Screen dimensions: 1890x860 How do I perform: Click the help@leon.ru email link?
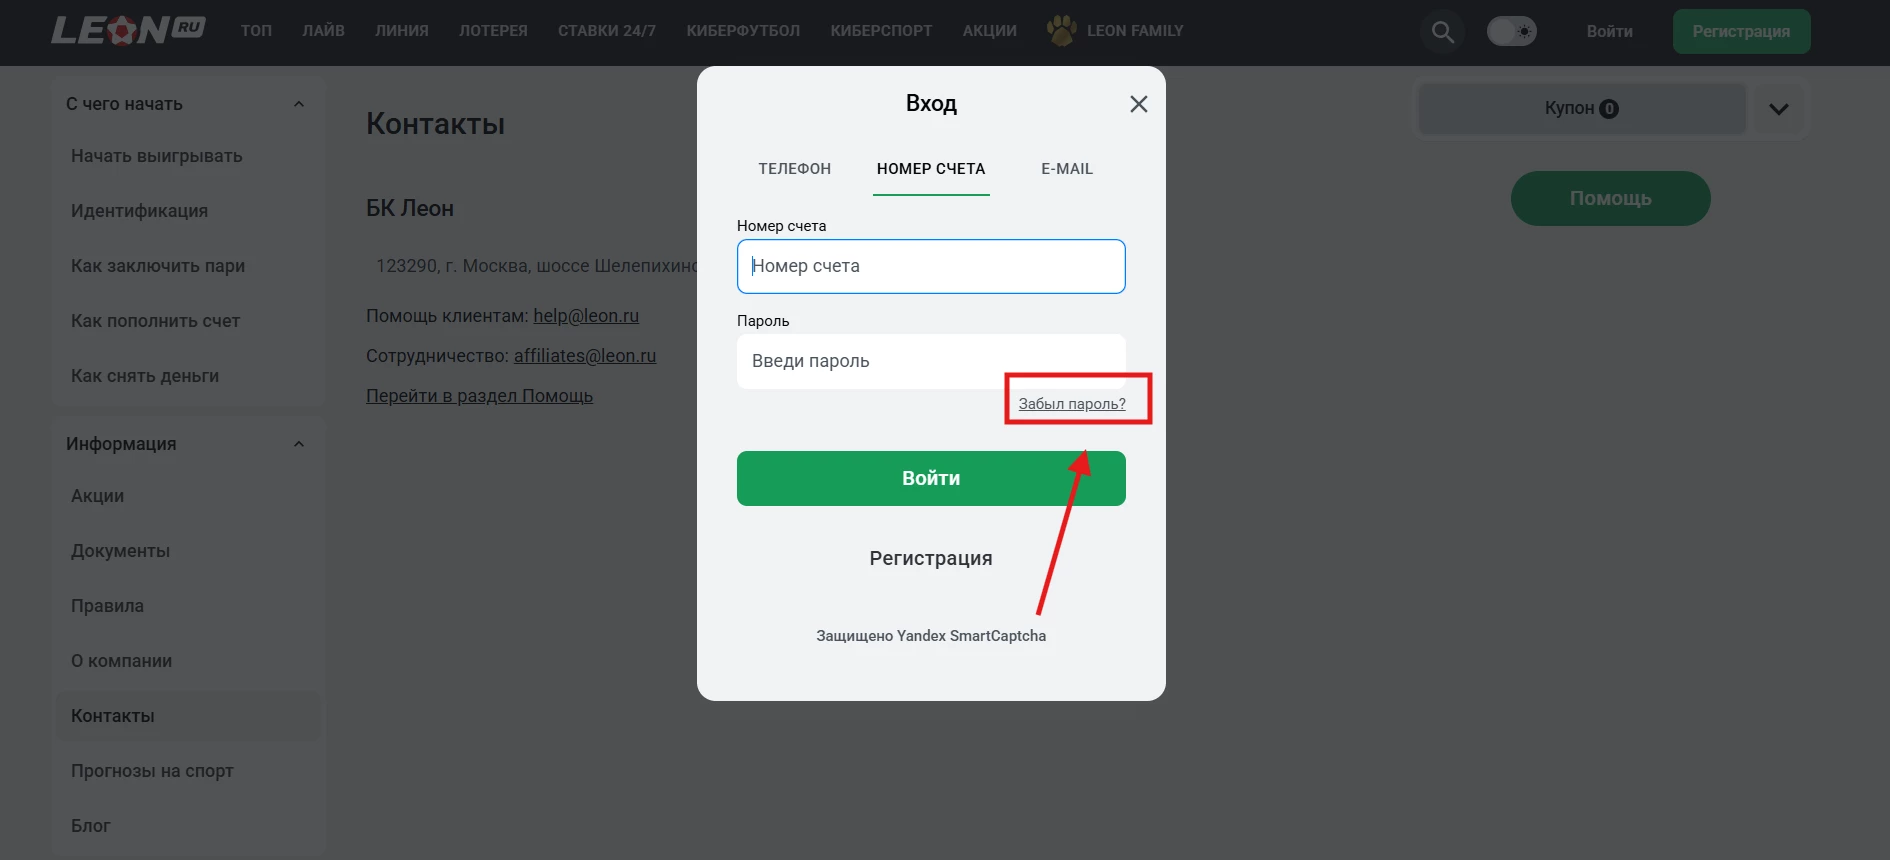(586, 316)
